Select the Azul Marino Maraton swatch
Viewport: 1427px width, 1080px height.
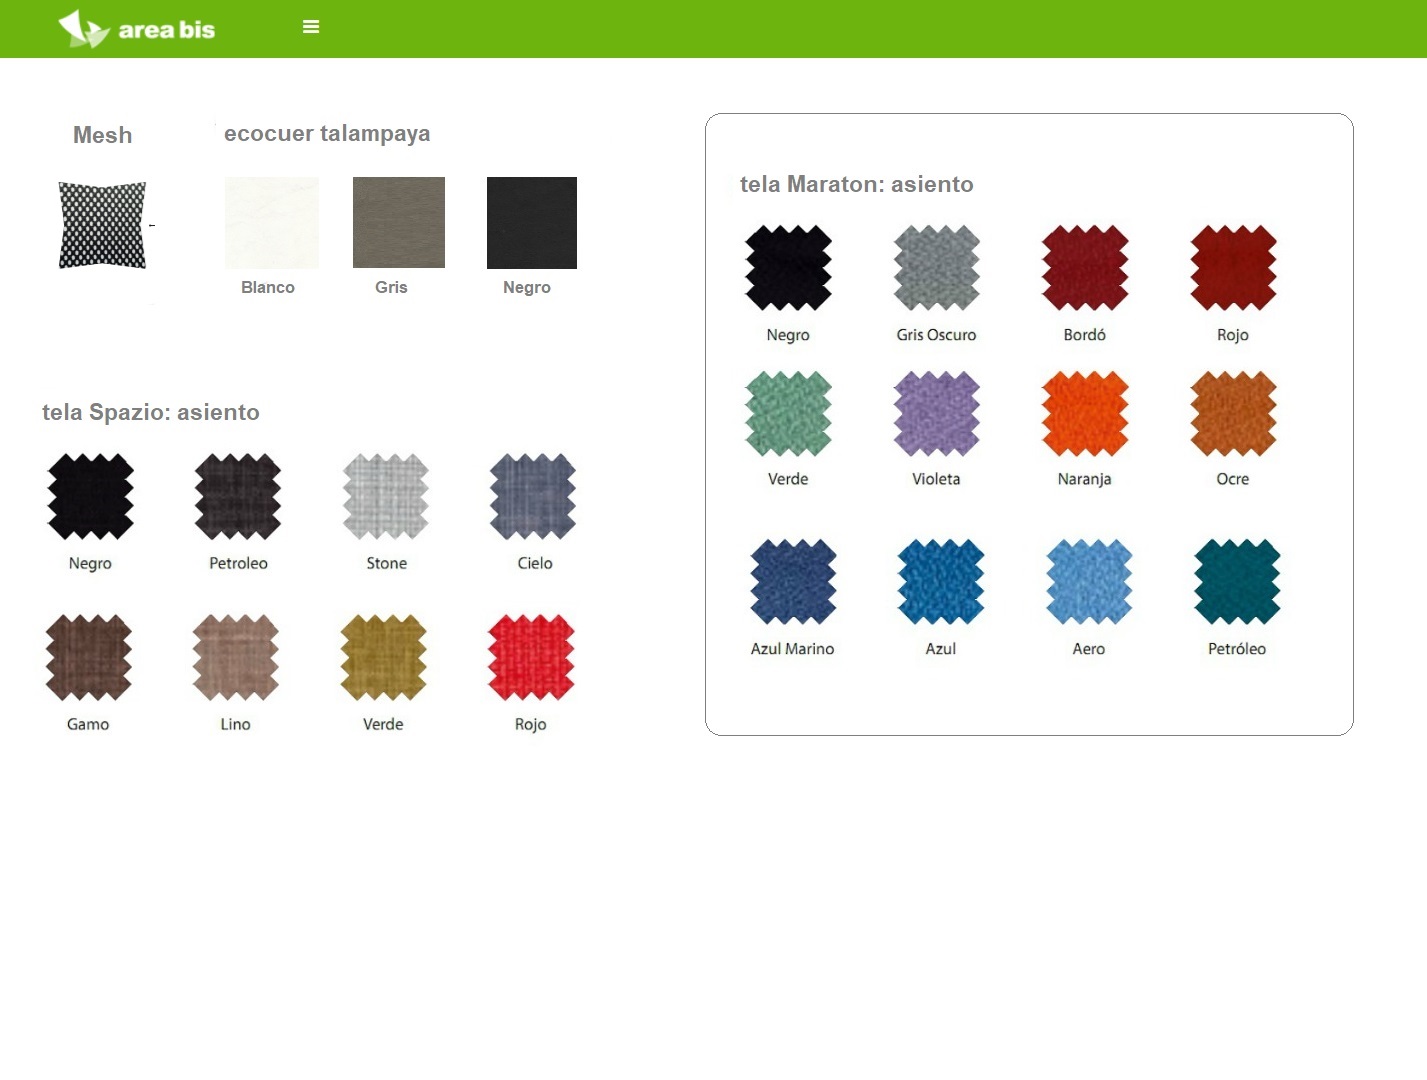[793, 582]
